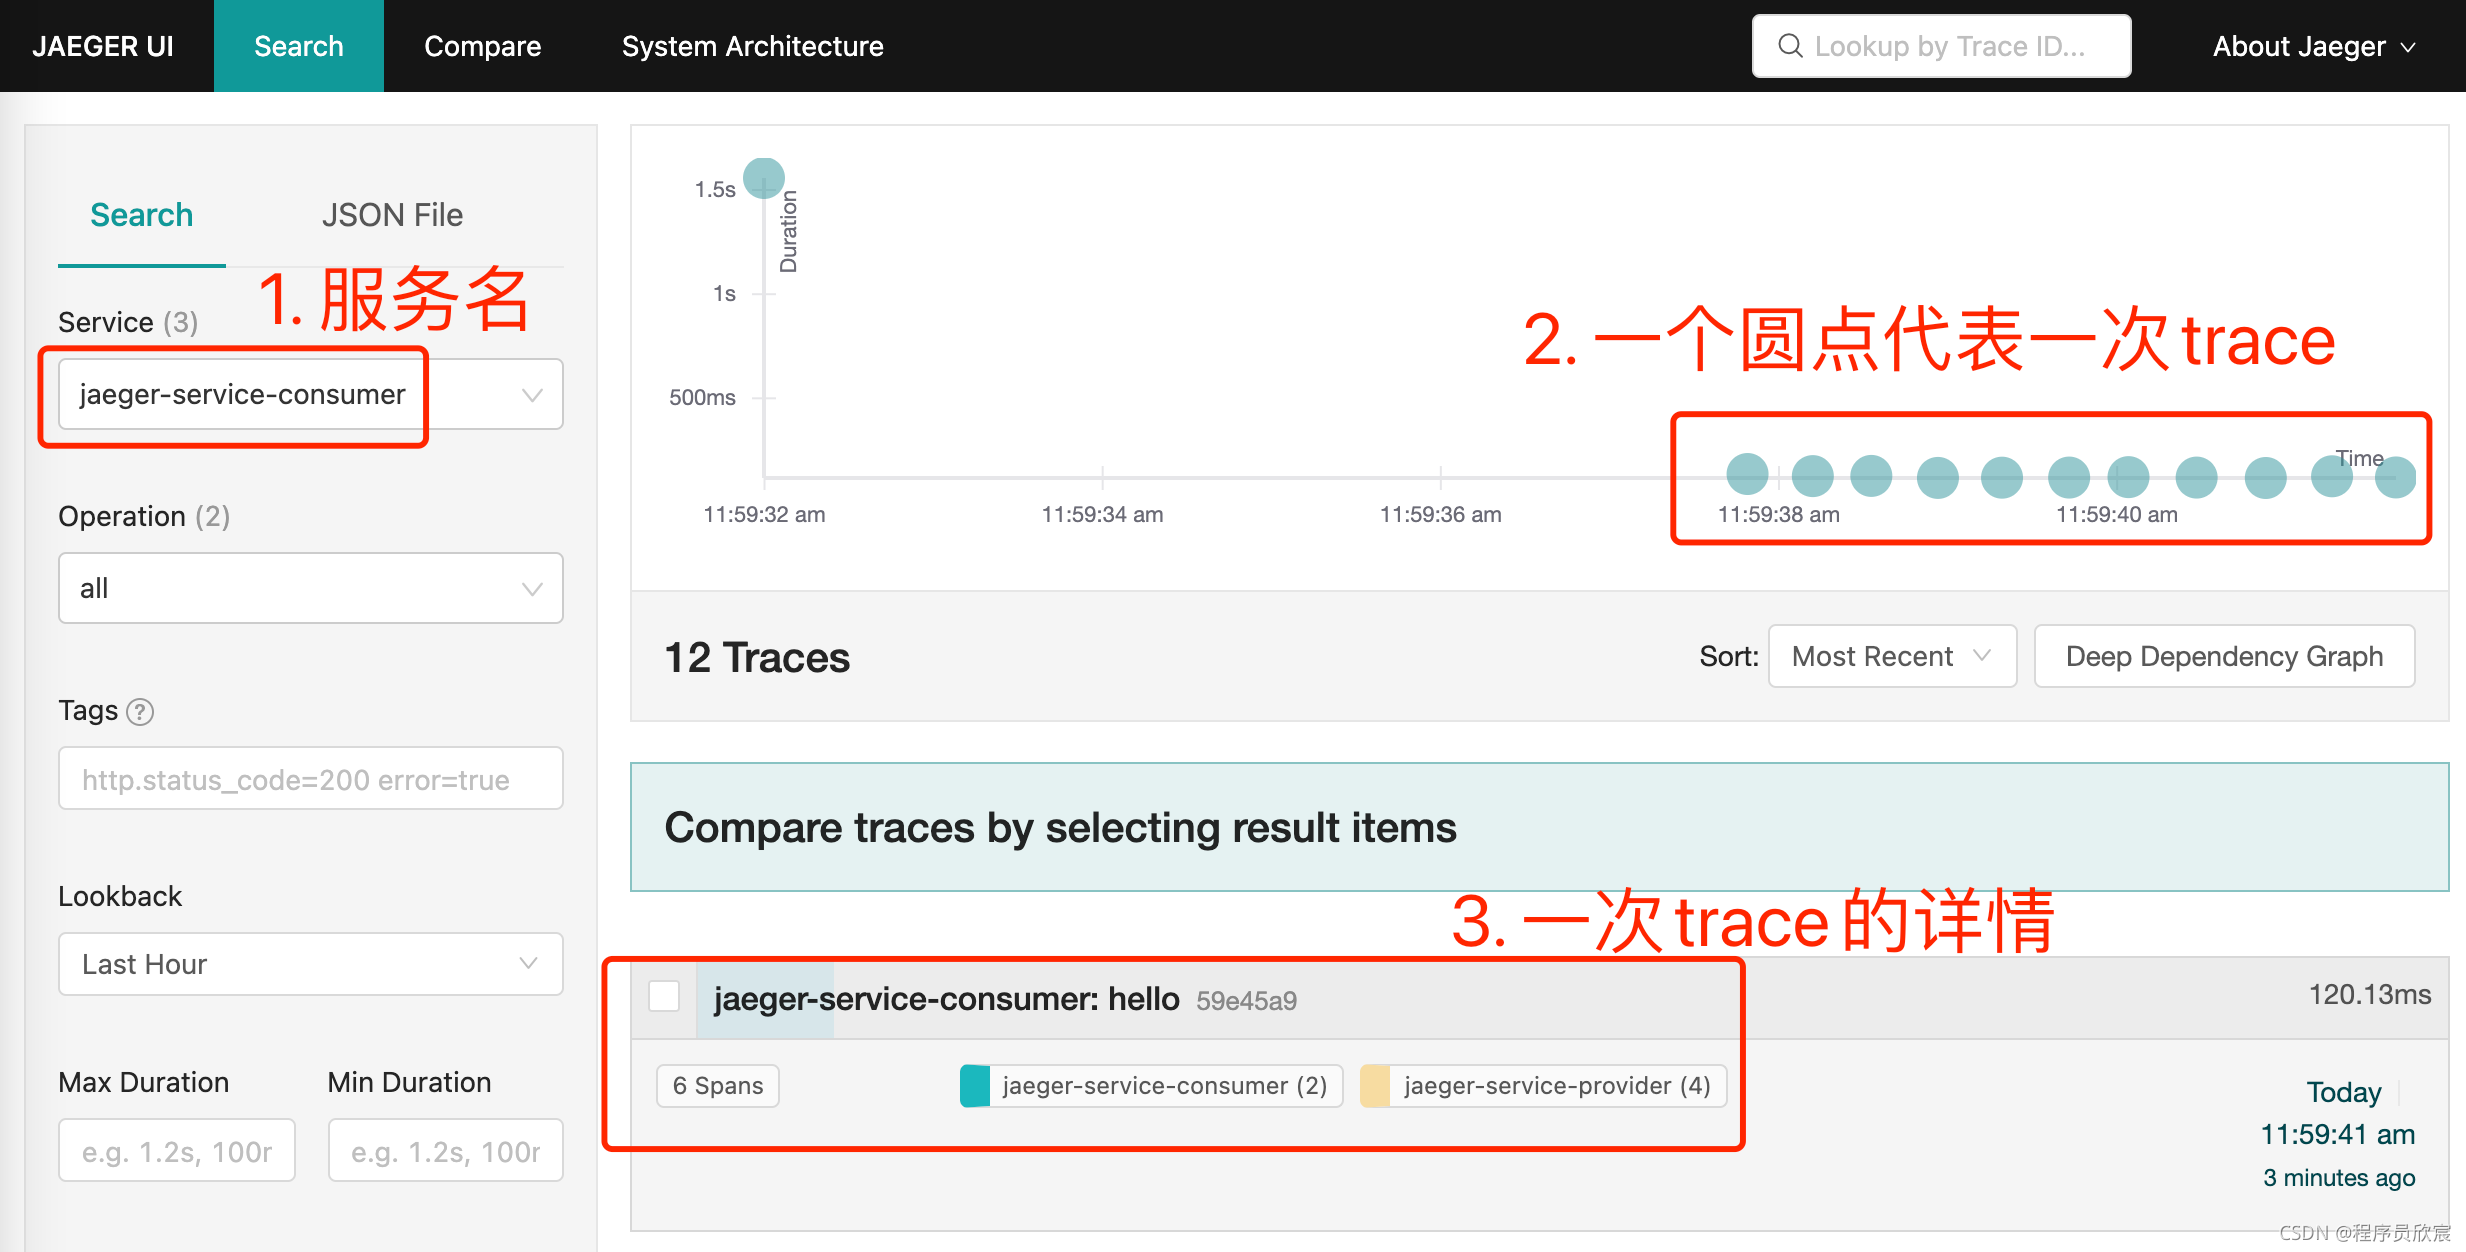Open the System Architecture view
Image resolution: width=2466 pixels, height=1252 pixels.
click(x=752, y=45)
